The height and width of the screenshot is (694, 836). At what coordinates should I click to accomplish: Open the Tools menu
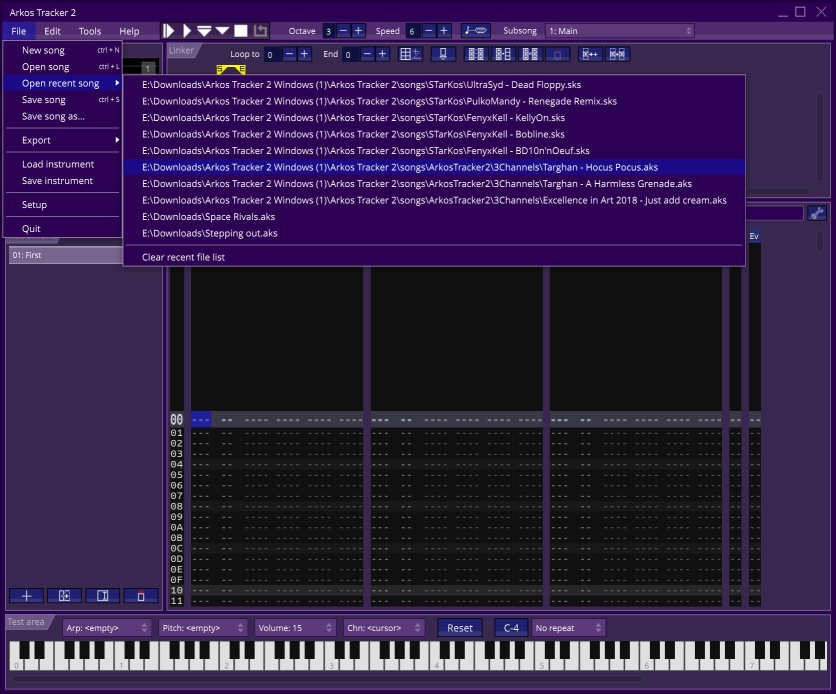click(90, 31)
